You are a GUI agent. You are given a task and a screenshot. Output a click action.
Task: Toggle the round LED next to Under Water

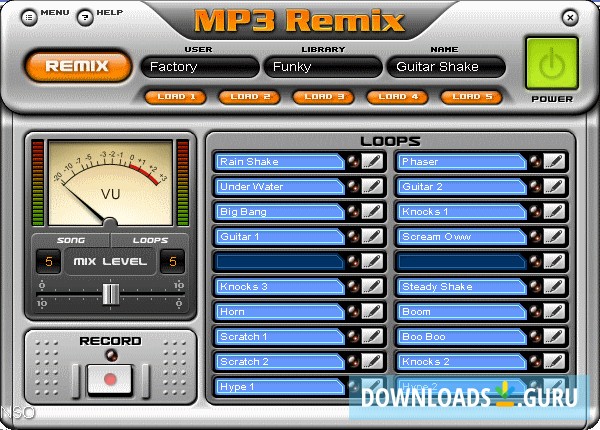[x=353, y=187]
